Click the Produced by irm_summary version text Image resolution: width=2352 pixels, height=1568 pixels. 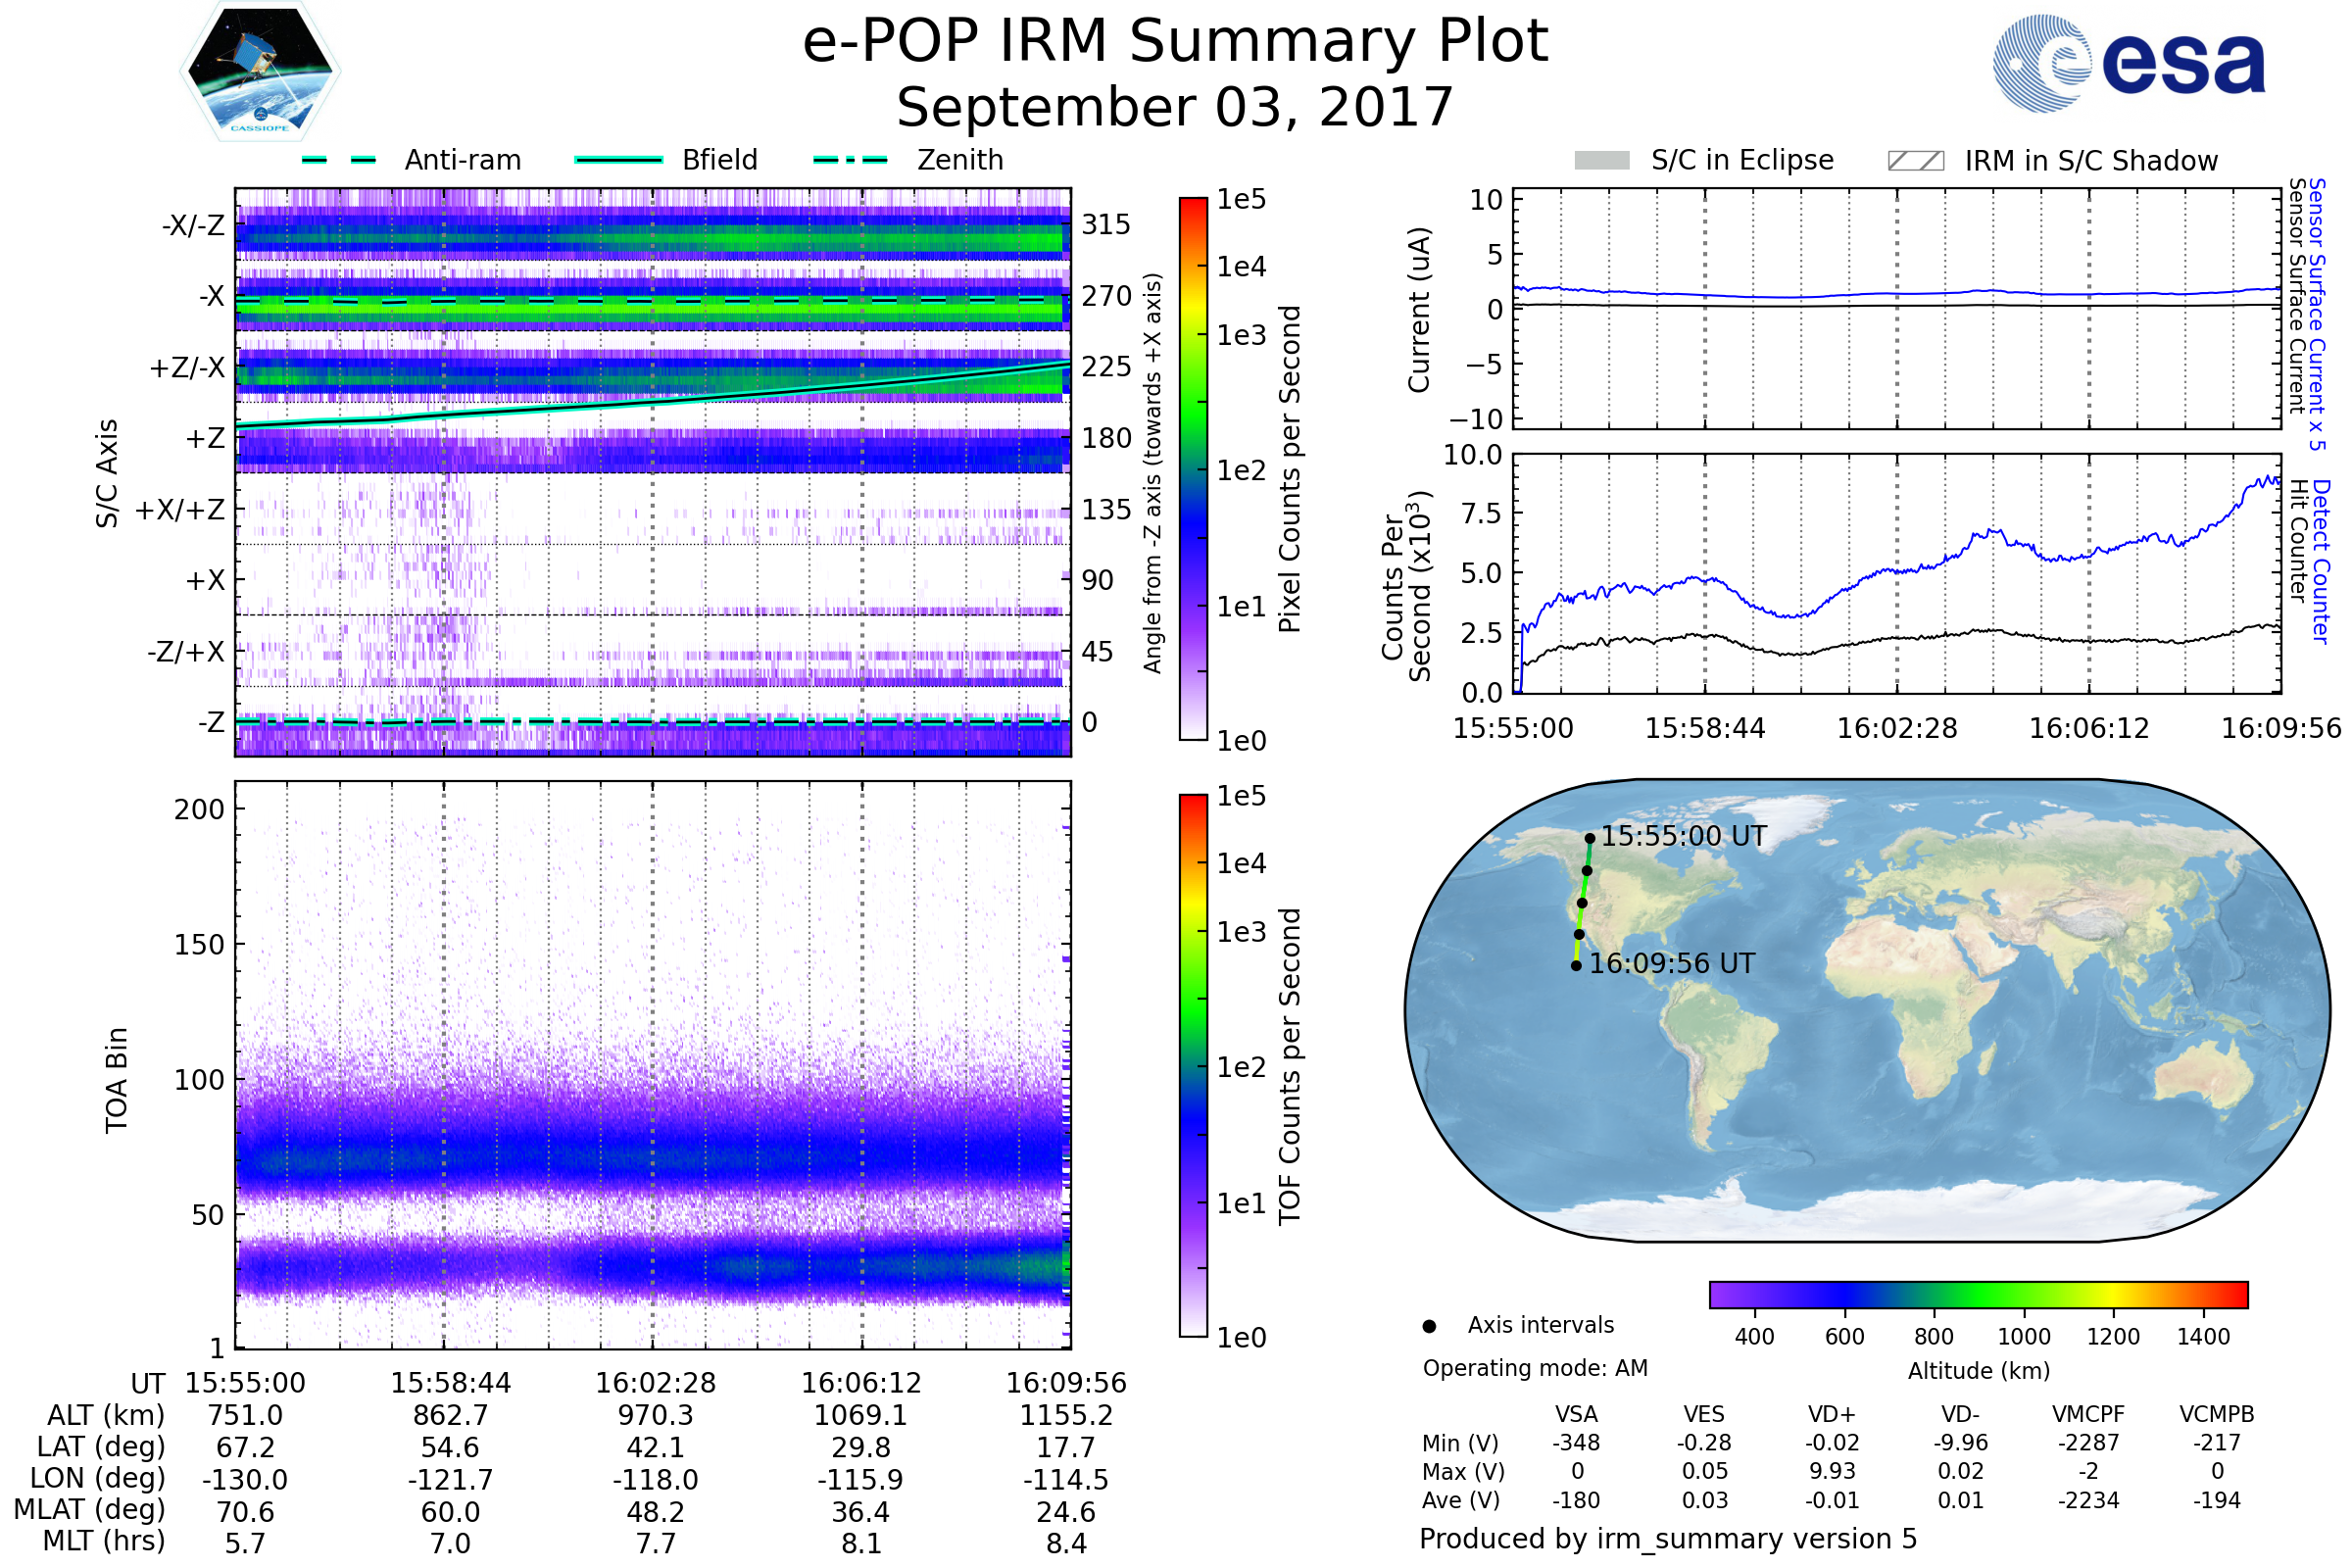1667,1539
